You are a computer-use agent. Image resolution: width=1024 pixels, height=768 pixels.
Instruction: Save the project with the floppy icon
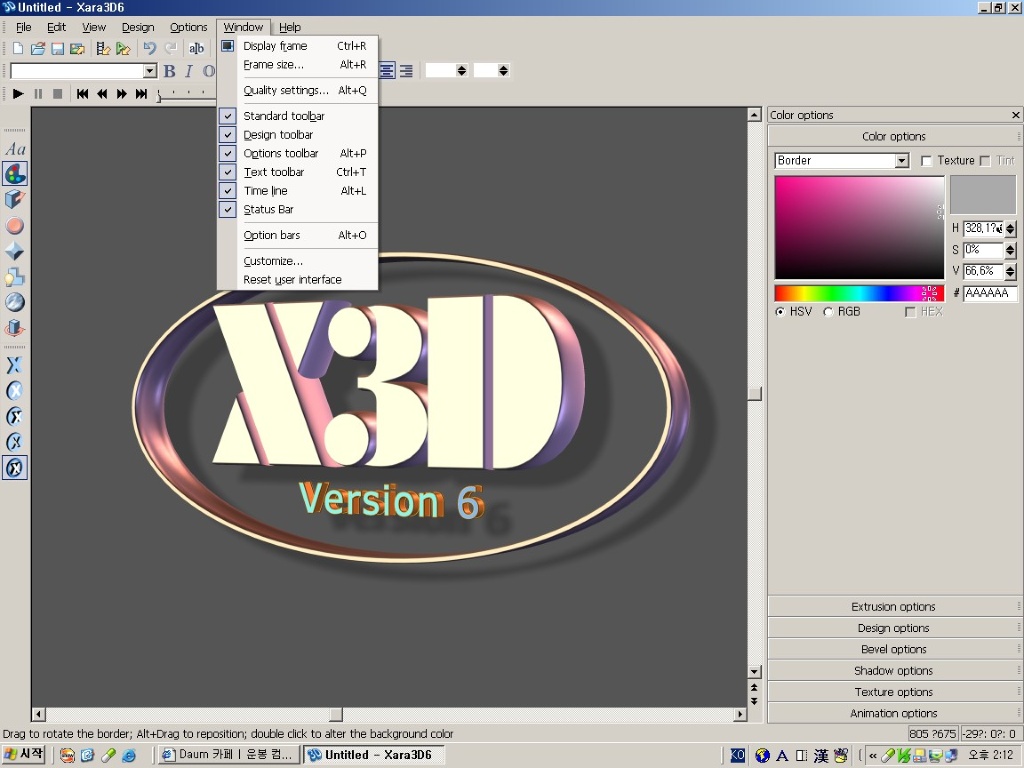pyautogui.click(x=57, y=48)
